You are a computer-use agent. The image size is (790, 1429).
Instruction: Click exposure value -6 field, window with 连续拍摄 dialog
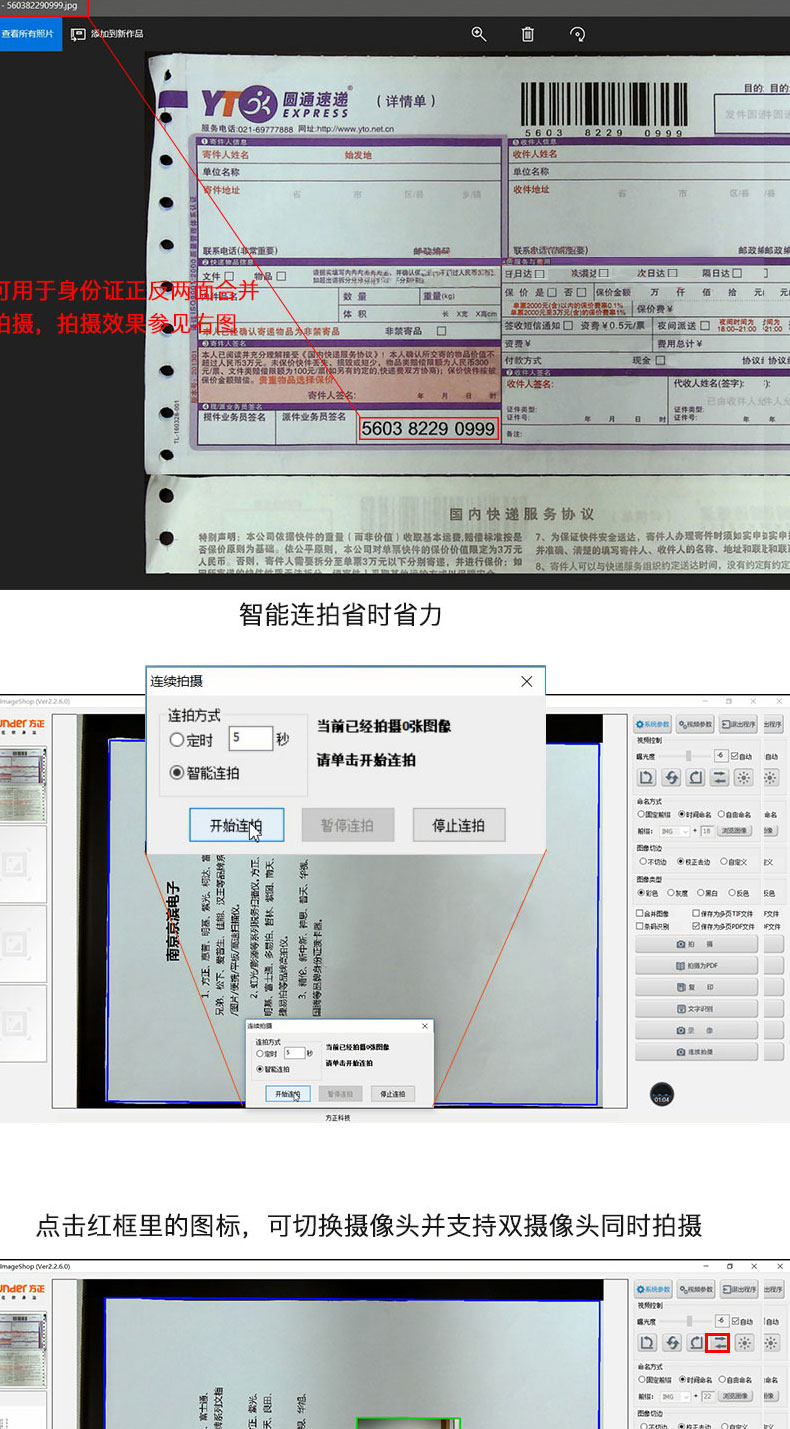[x=721, y=756]
